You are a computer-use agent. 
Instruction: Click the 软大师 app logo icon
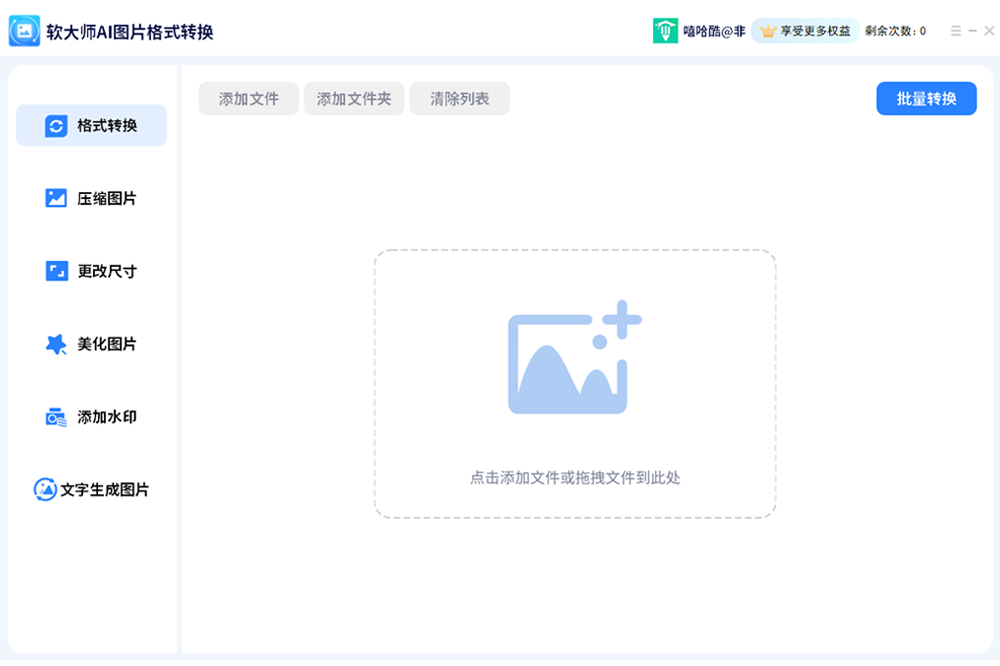(24, 31)
